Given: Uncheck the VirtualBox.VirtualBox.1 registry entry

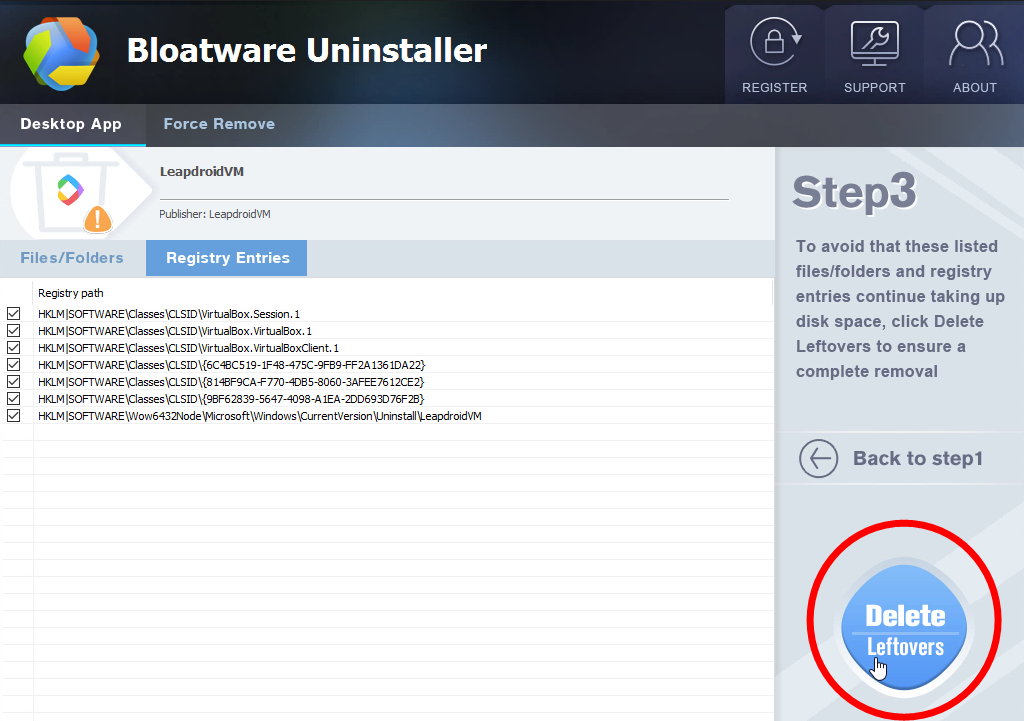Looking at the screenshot, I should pos(14,330).
